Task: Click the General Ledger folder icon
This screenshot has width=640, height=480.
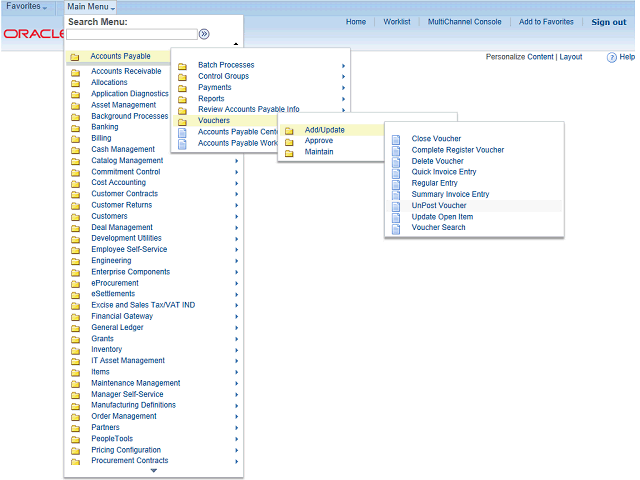Action: pos(75,328)
